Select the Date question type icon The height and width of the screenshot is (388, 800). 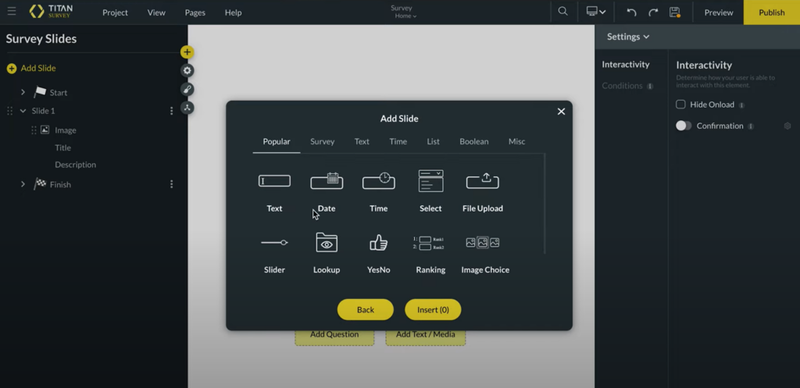tap(327, 181)
